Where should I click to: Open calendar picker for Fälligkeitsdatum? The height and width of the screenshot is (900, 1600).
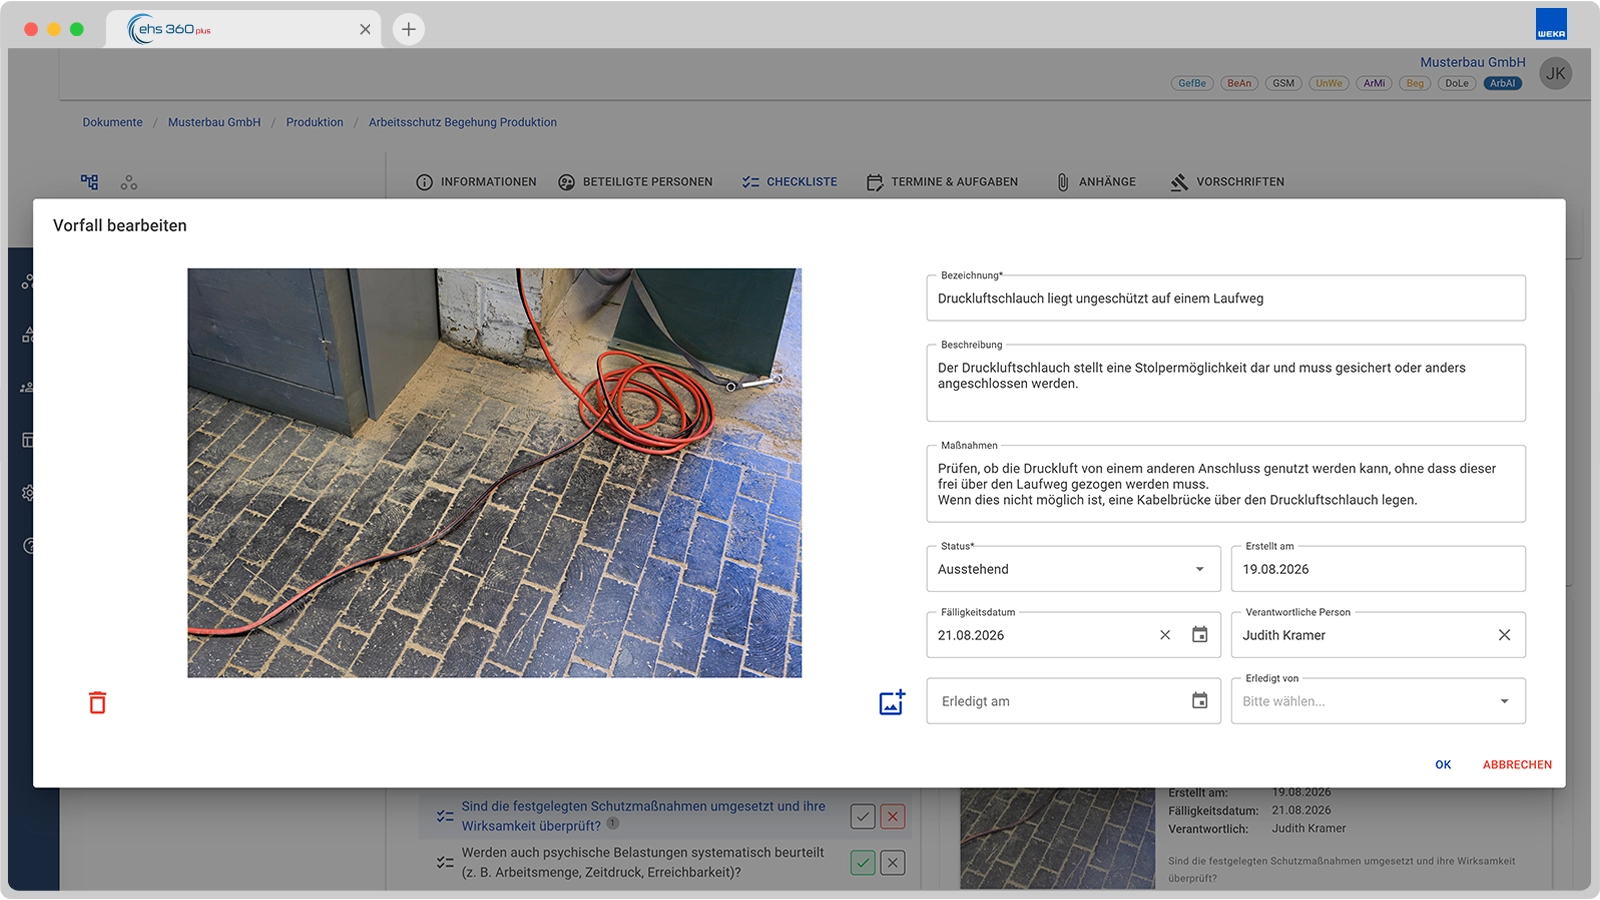pos(1200,635)
